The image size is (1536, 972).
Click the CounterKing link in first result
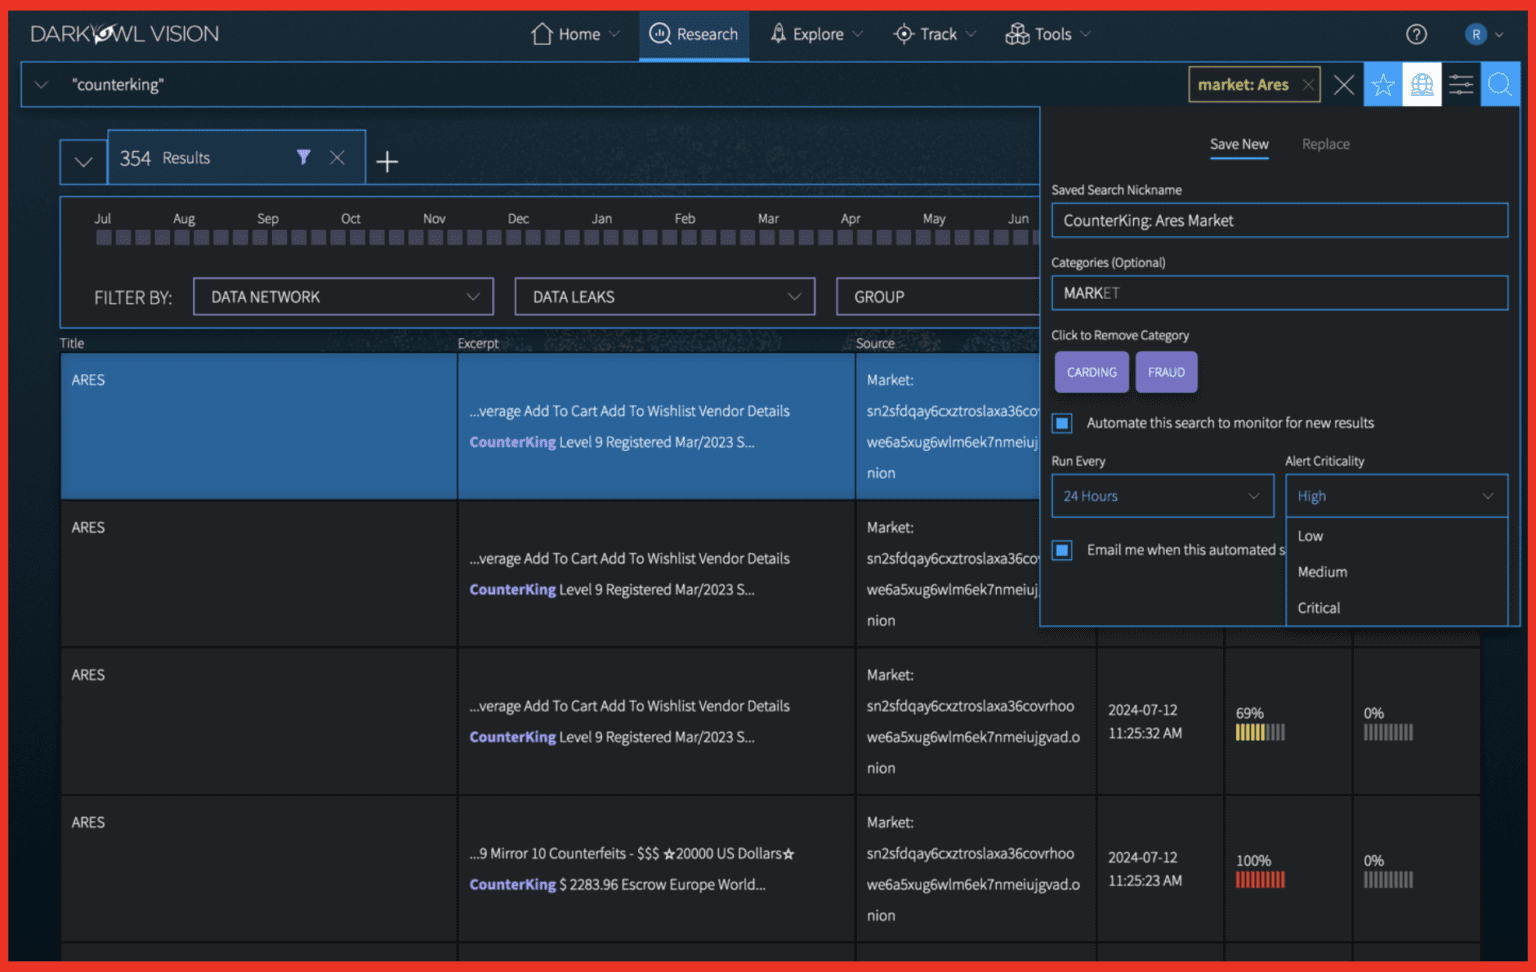[x=512, y=441]
